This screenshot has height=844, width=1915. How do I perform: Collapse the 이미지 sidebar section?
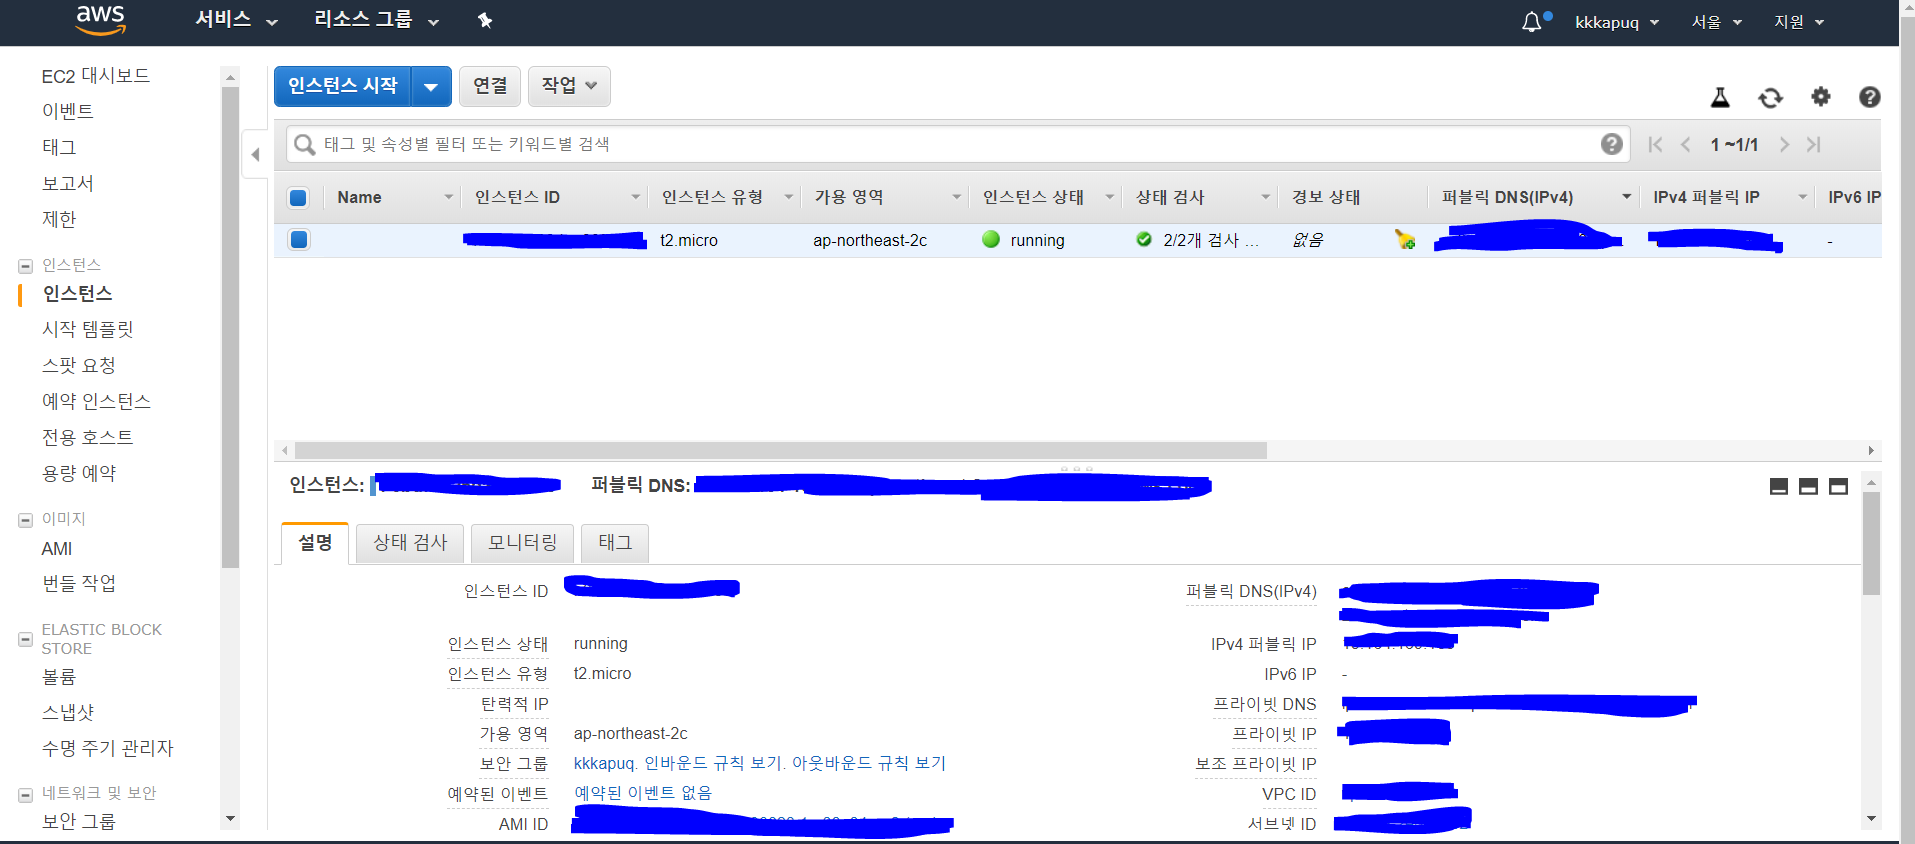tap(26, 520)
